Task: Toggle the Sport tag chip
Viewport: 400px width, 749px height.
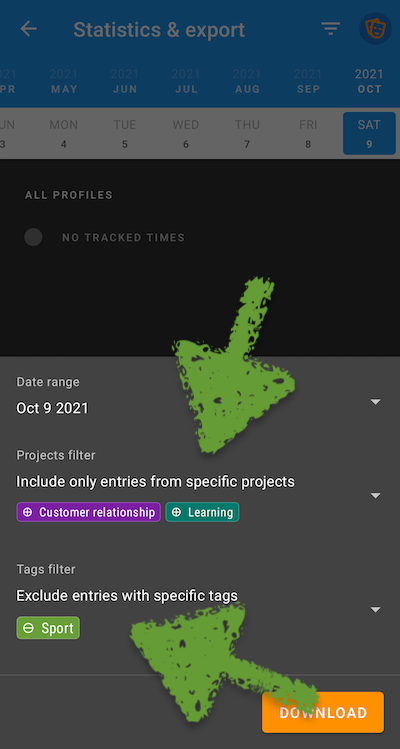Action: 48,628
